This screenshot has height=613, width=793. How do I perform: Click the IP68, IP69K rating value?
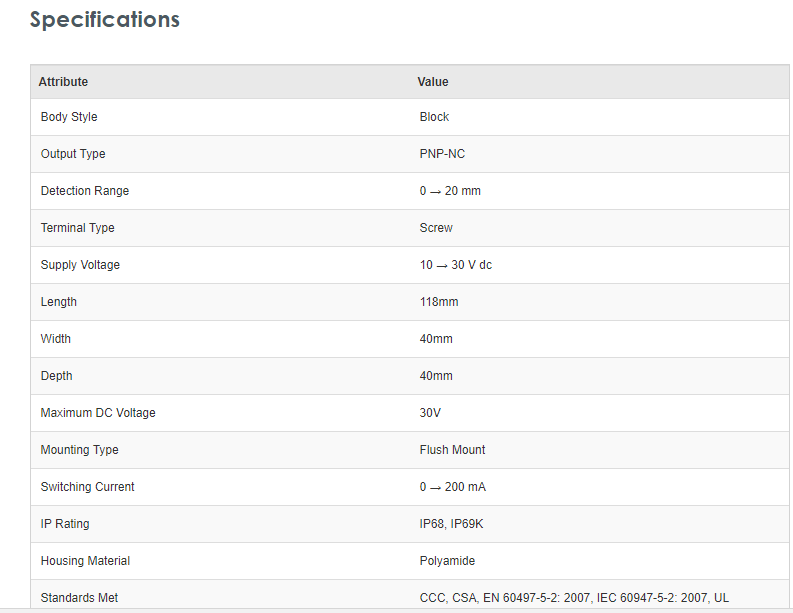pos(451,524)
